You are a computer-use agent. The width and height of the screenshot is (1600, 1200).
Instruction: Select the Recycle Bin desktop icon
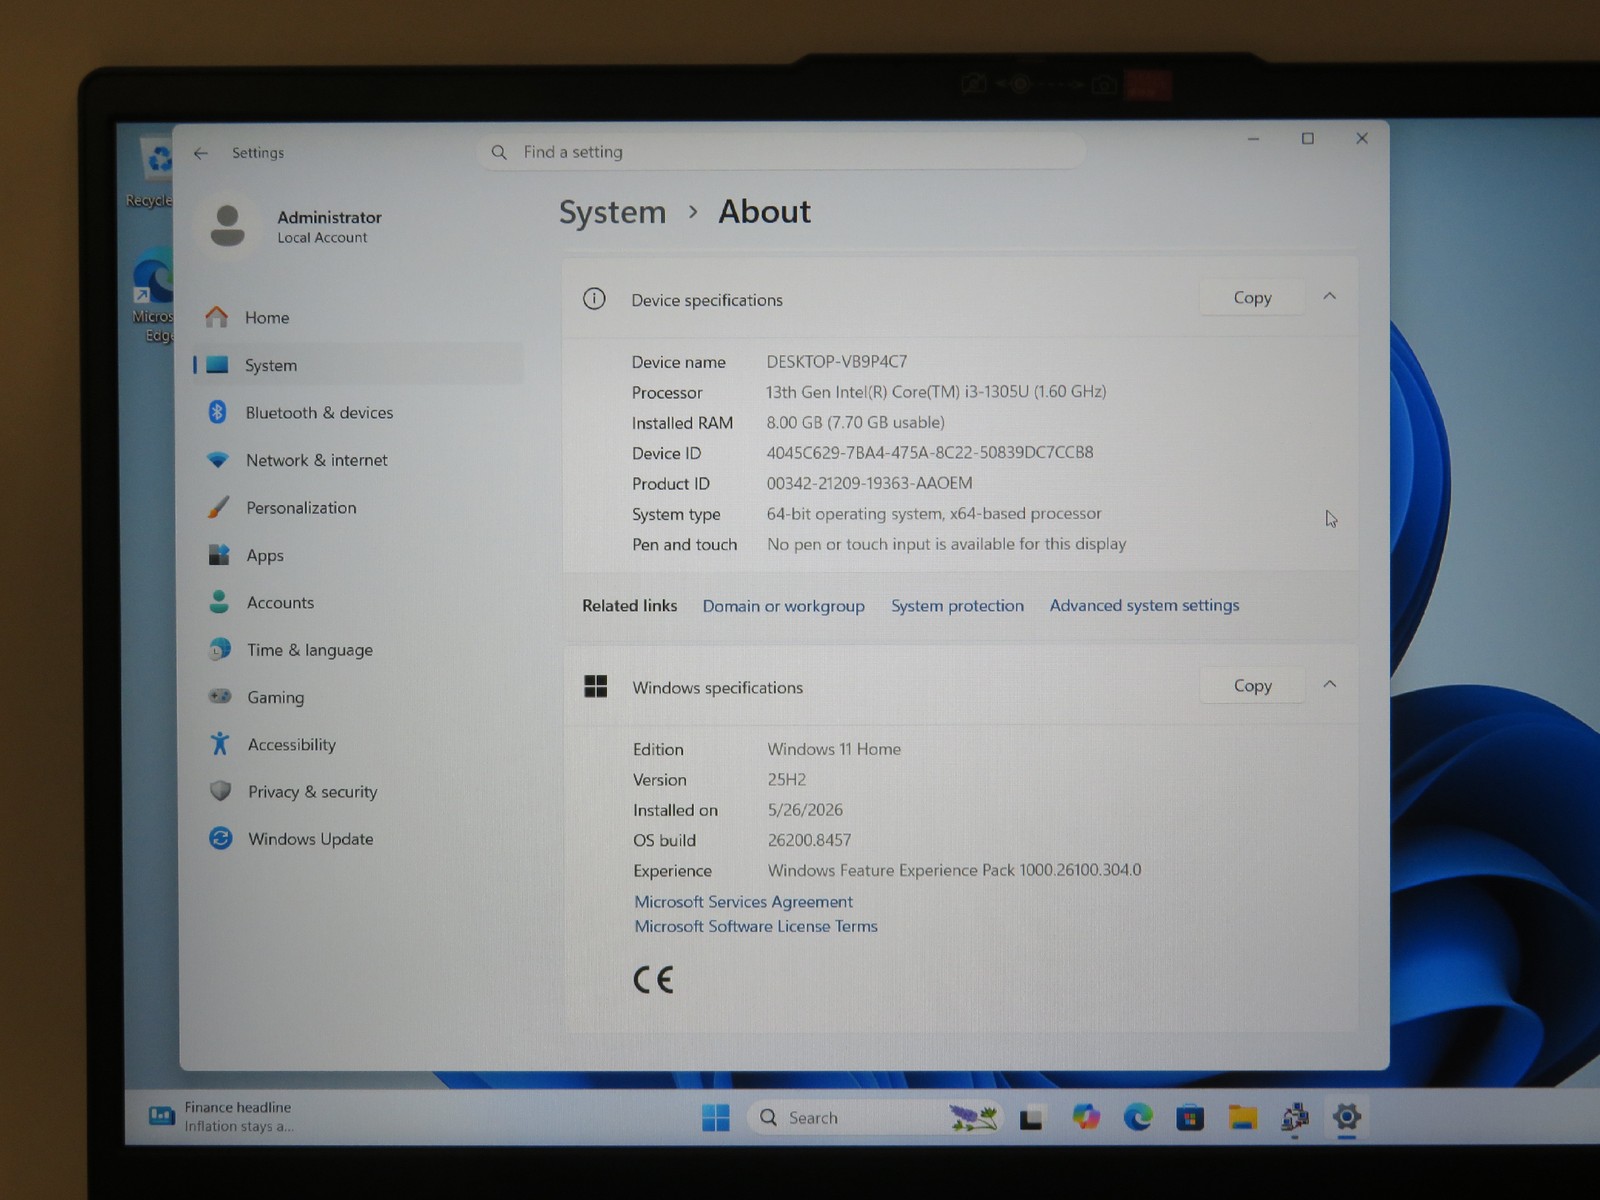(x=152, y=172)
